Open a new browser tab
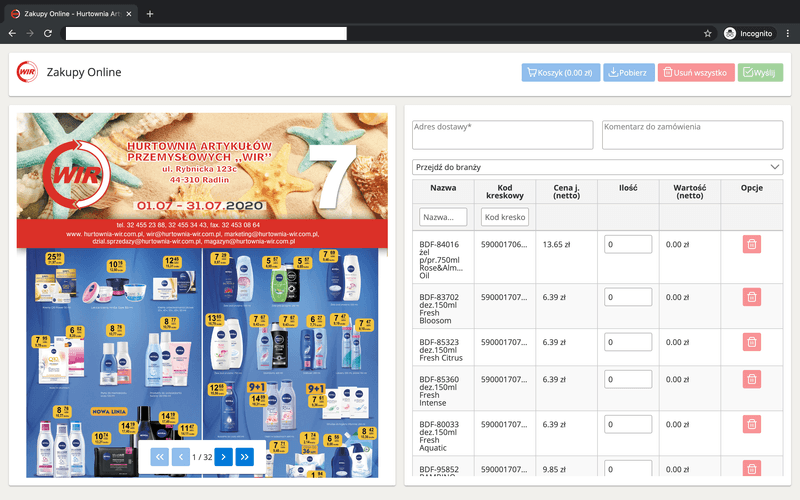Viewport: 800px width, 500px height. (x=149, y=14)
